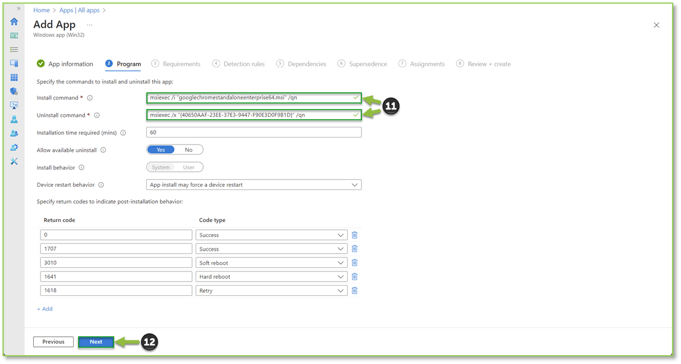
Task: Focus the Uninstall command field
Action: click(254, 115)
